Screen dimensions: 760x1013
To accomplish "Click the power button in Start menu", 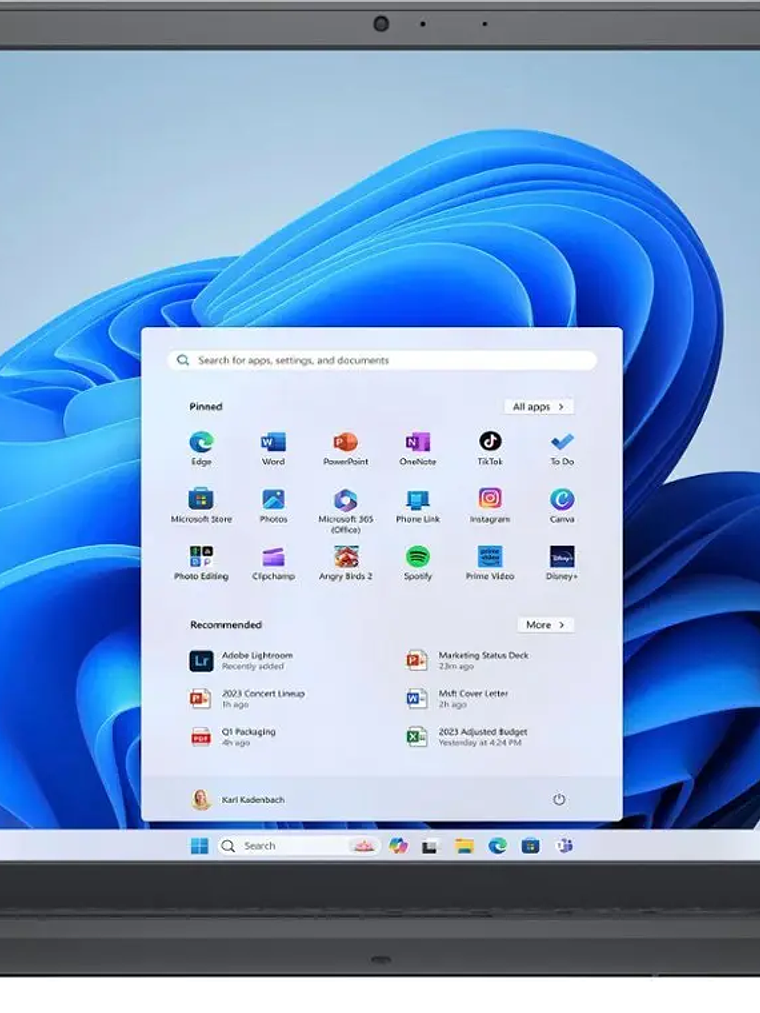I will click(559, 799).
